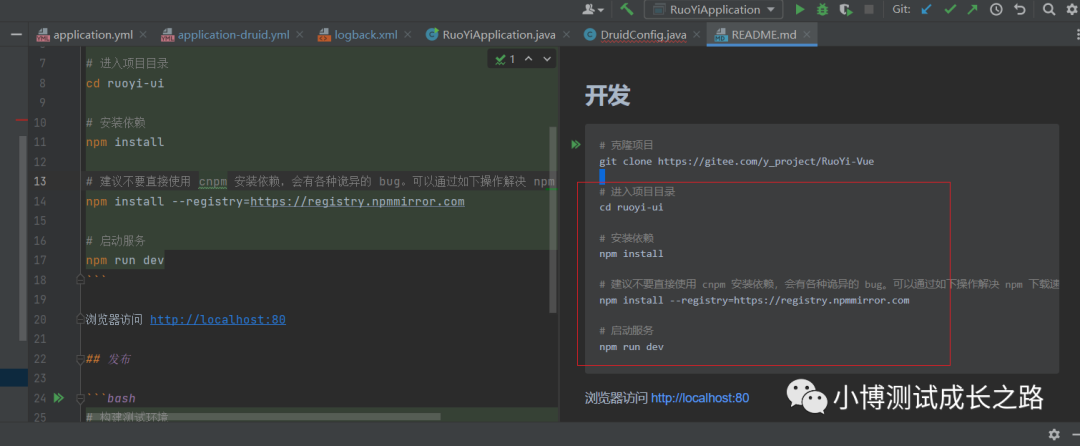Image resolution: width=1080 pixels, height=446 pixels.
Task: Open the user account icon menu
Action: (593, 9)
